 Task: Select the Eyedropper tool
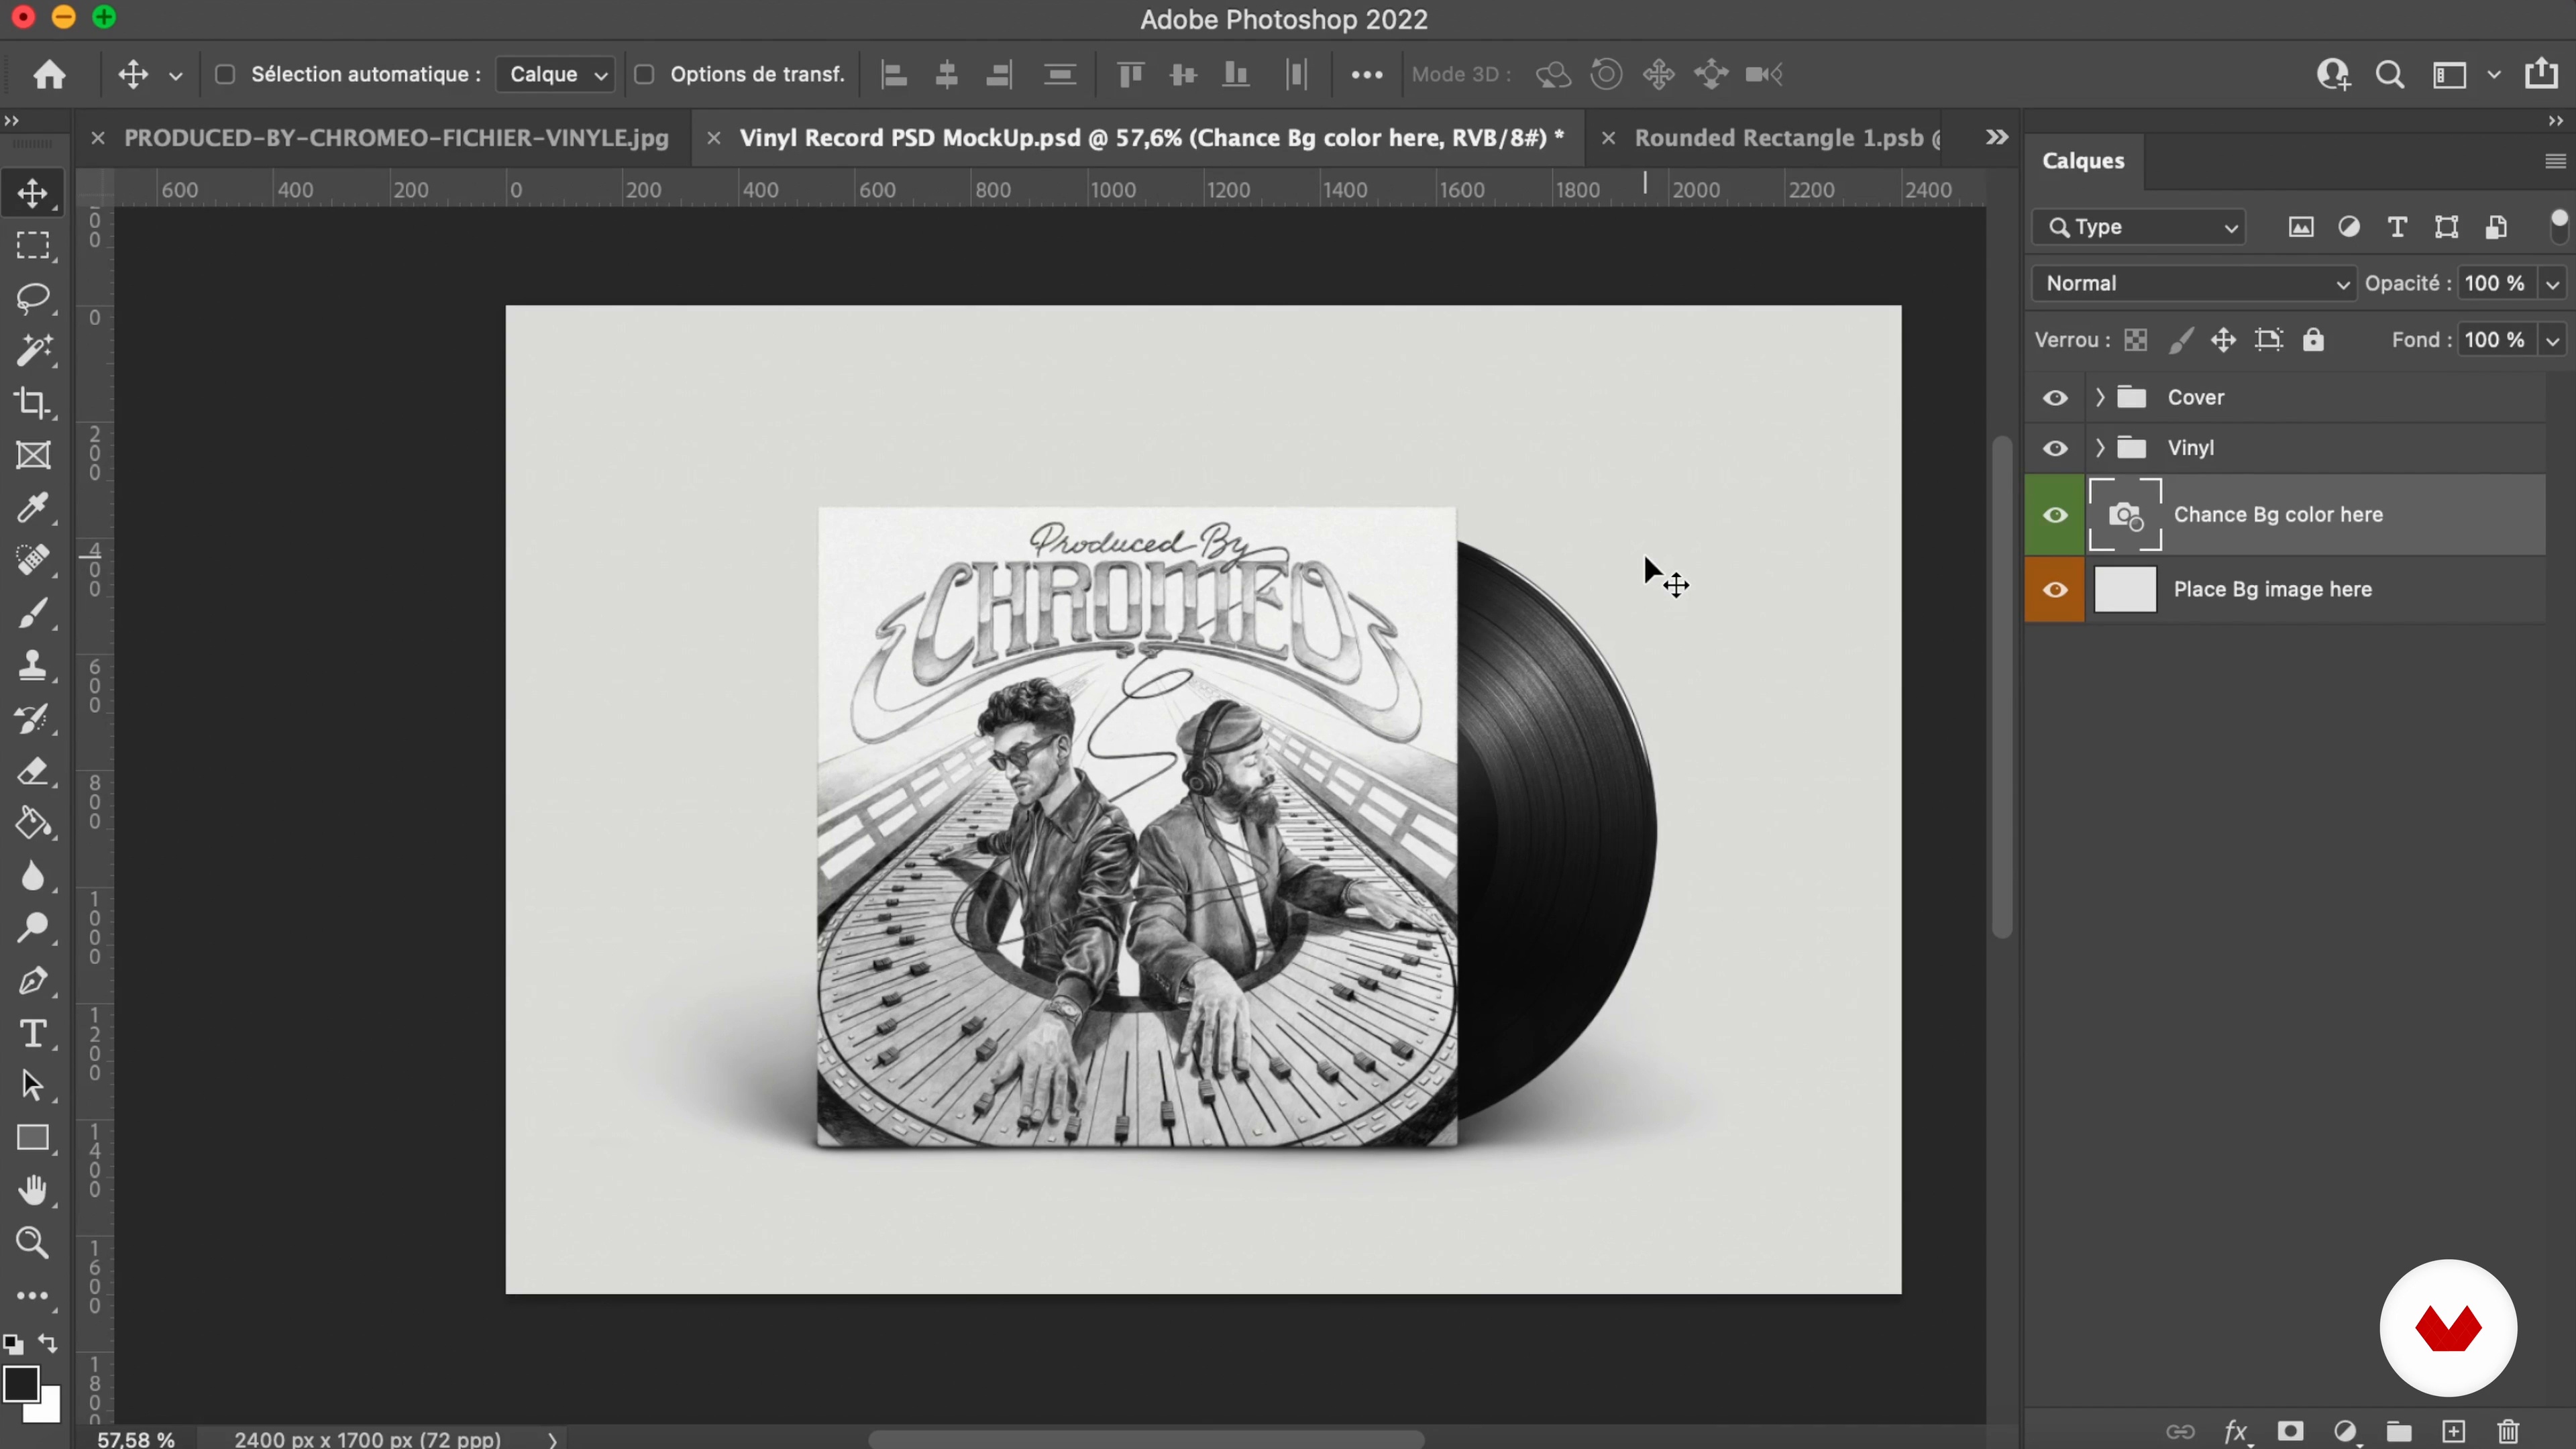(x=32, y=508)
